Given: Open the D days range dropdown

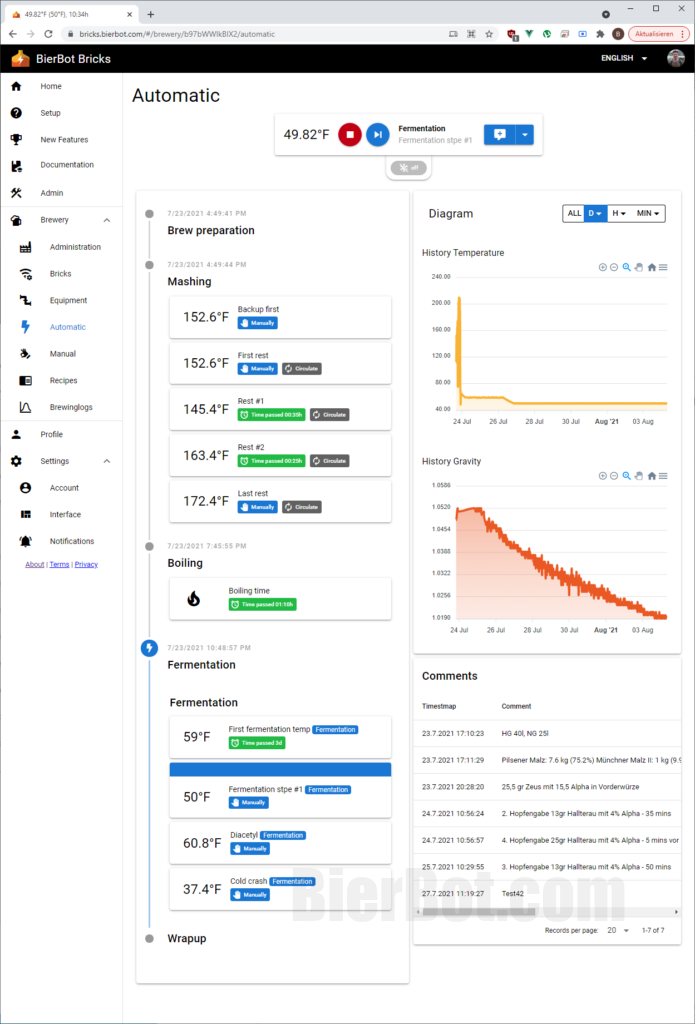Looking at the screenshot, I should click(x=595, y=213).
